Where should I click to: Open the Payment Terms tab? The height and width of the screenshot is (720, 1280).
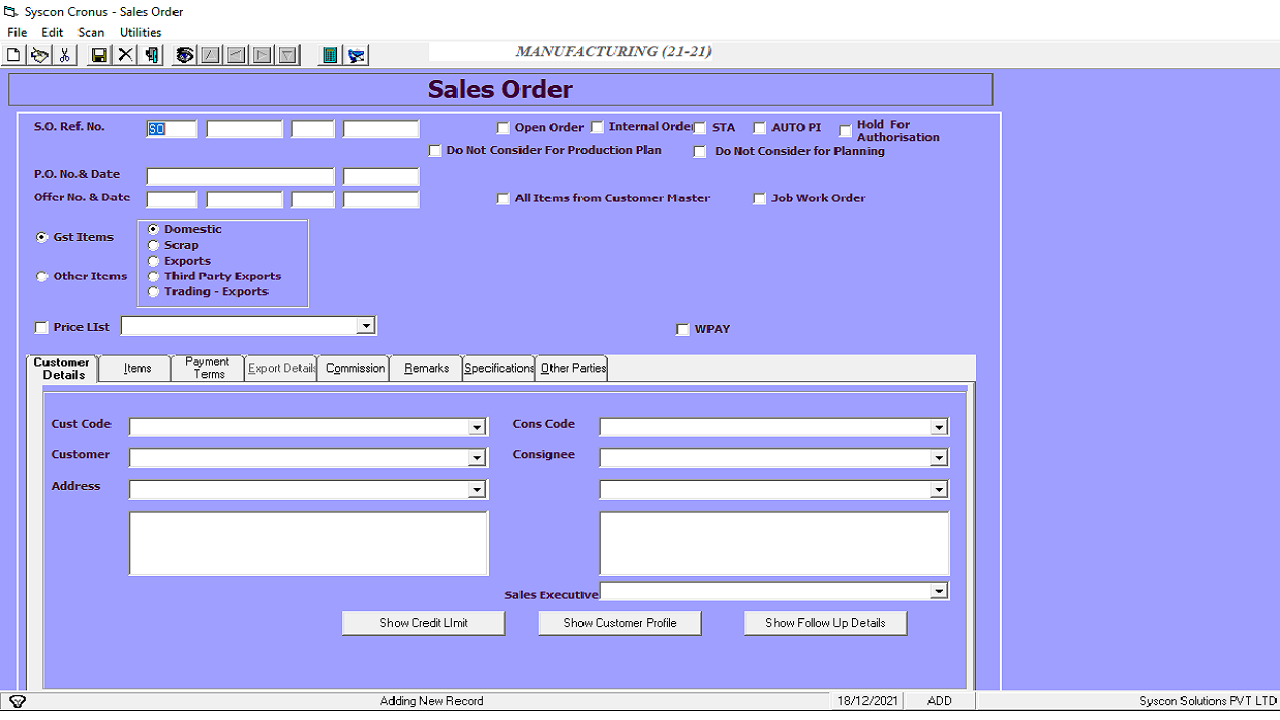pos(208,368)
